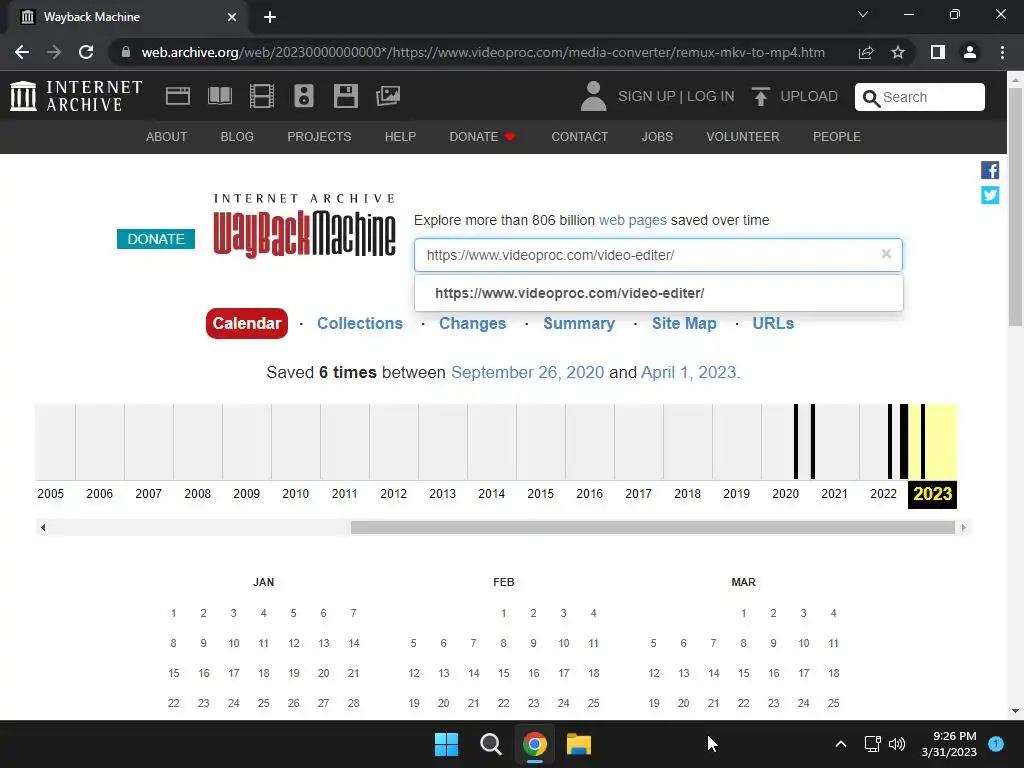The image size is (1024, 768).
Task: Click the Upload arrow icon
Action: tap(760, 96)
